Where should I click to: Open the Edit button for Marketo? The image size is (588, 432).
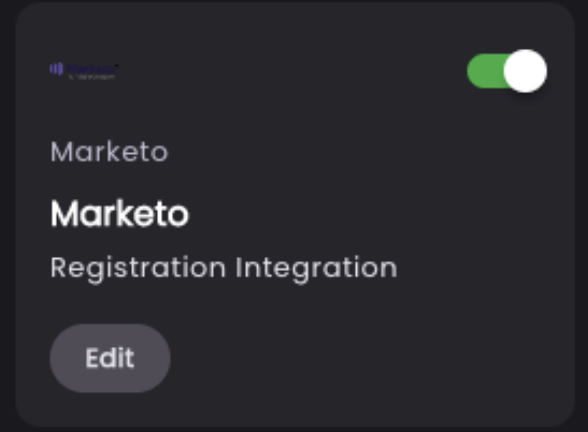click(110, 358)
